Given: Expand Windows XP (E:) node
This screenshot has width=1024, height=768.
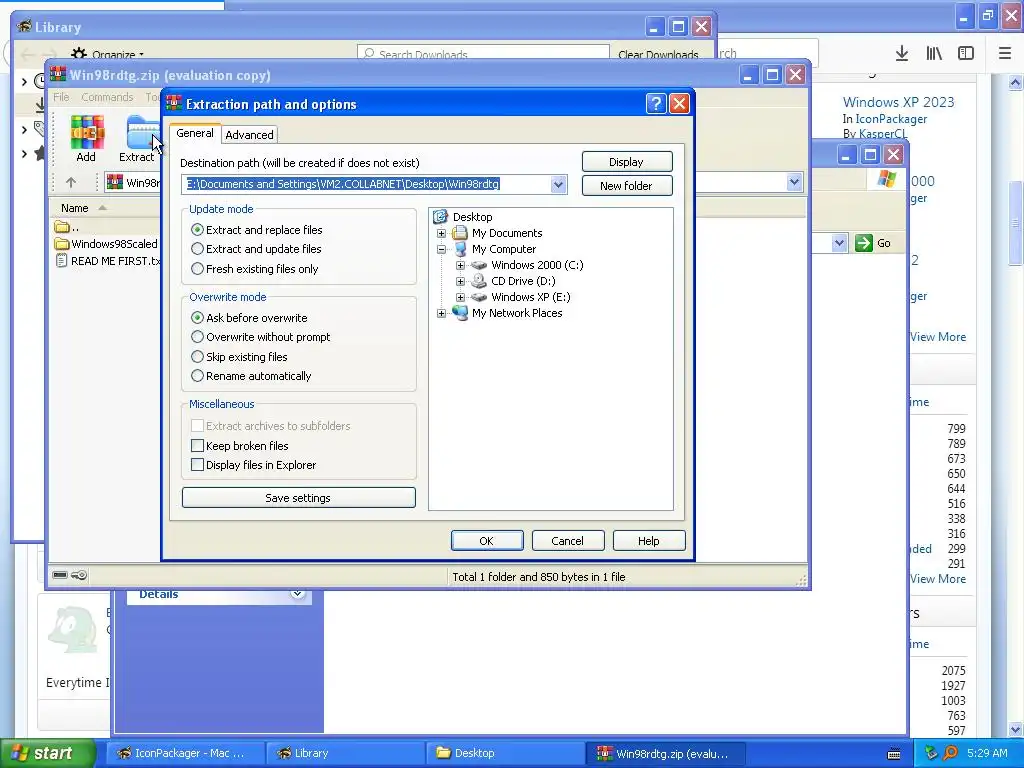Looking at the screenshot, I should pyautogui.click(x=460, y=297).
